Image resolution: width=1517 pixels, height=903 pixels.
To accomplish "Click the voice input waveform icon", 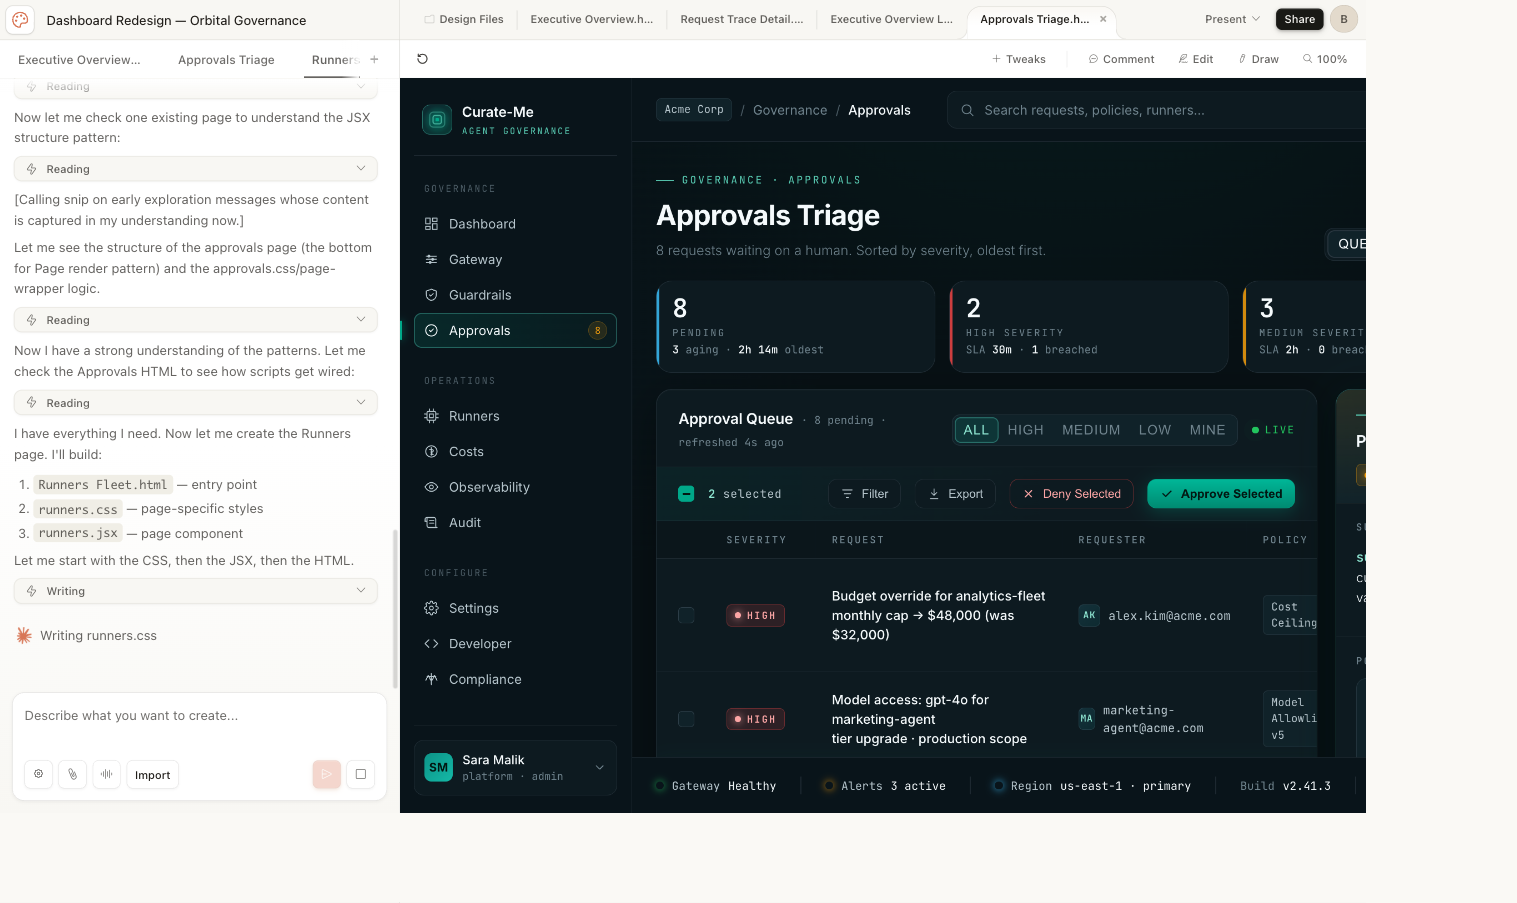I will [106, 774].
